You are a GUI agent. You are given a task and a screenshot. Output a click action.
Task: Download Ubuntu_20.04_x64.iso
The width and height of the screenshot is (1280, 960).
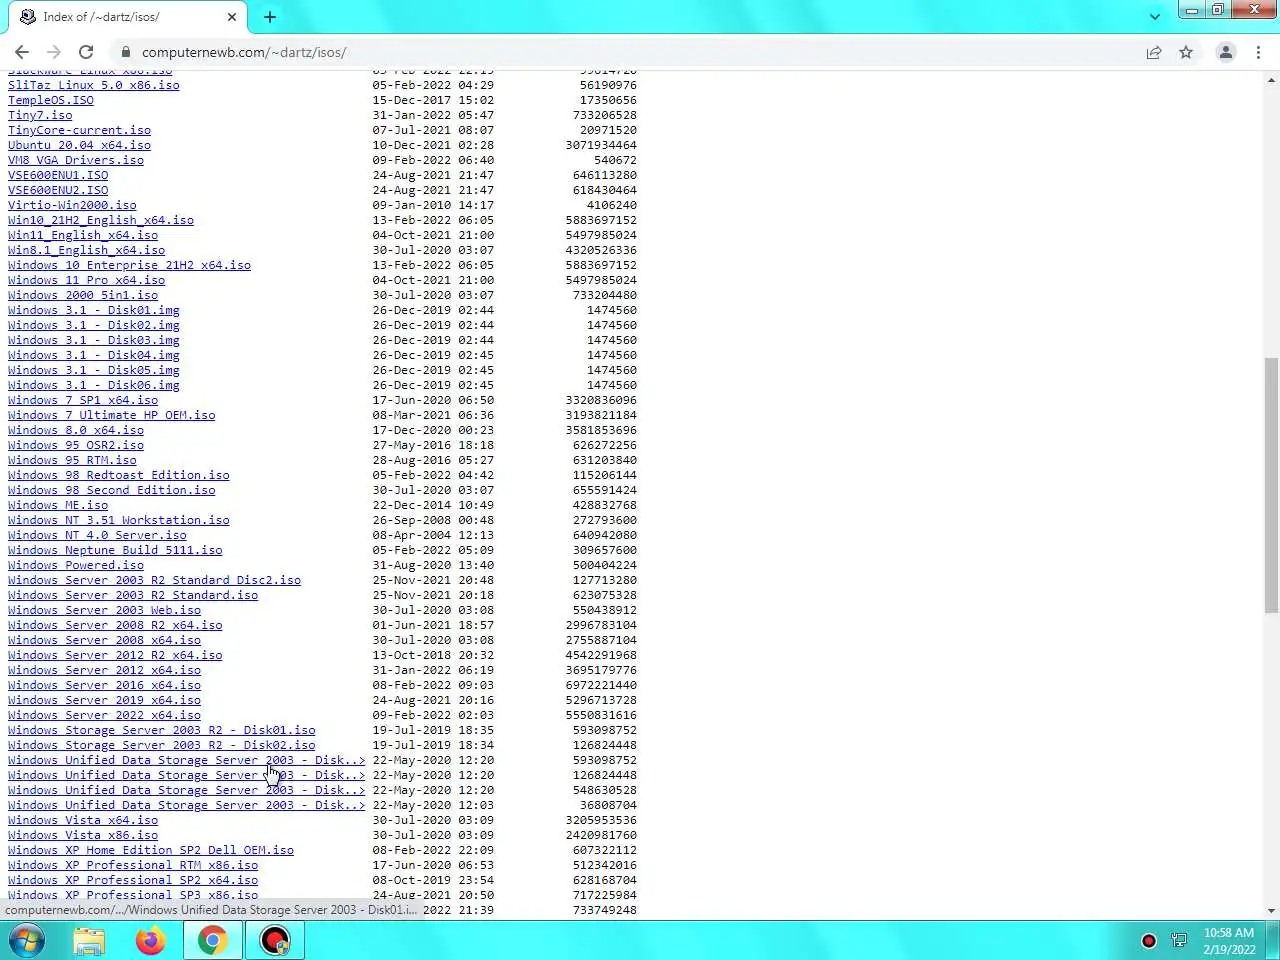pyautogui.click(x=80, y=145)
